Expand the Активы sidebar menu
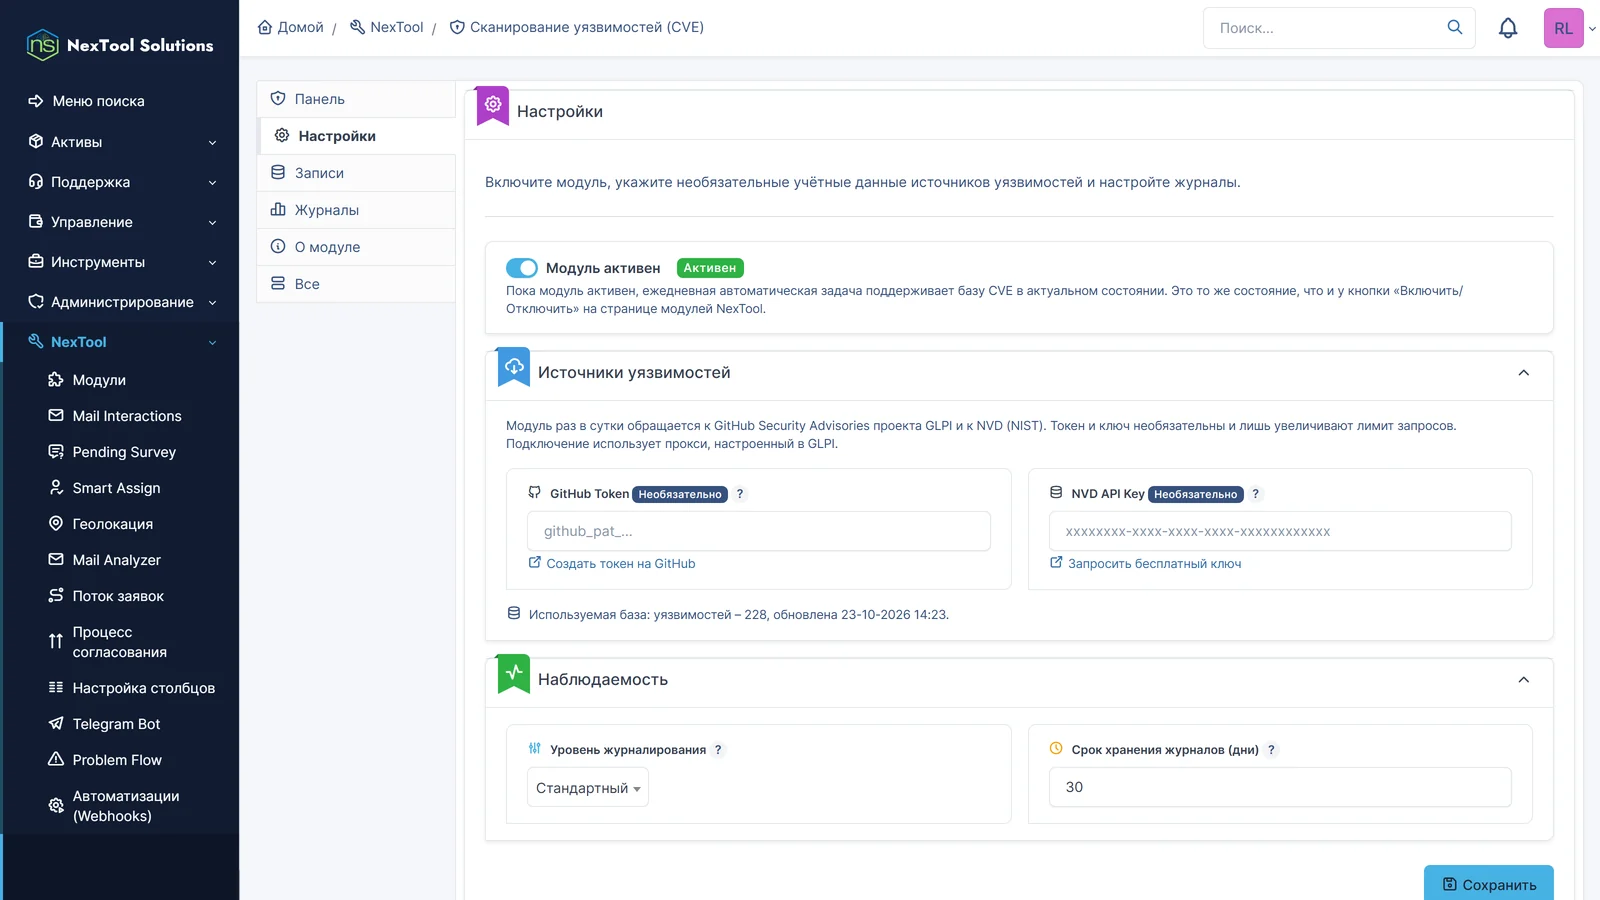1600x900 pixels. tap(120, 142)
